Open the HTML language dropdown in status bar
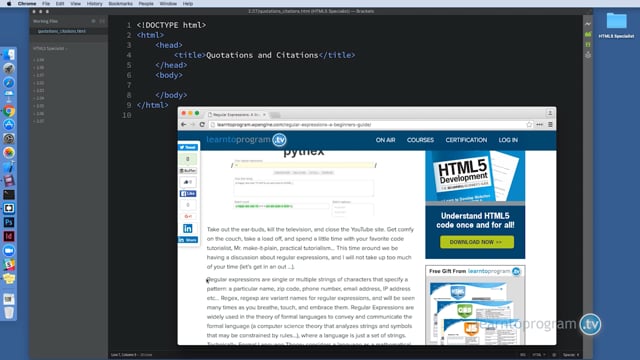Viewport: 640px width, 360px height. (539, 355)
